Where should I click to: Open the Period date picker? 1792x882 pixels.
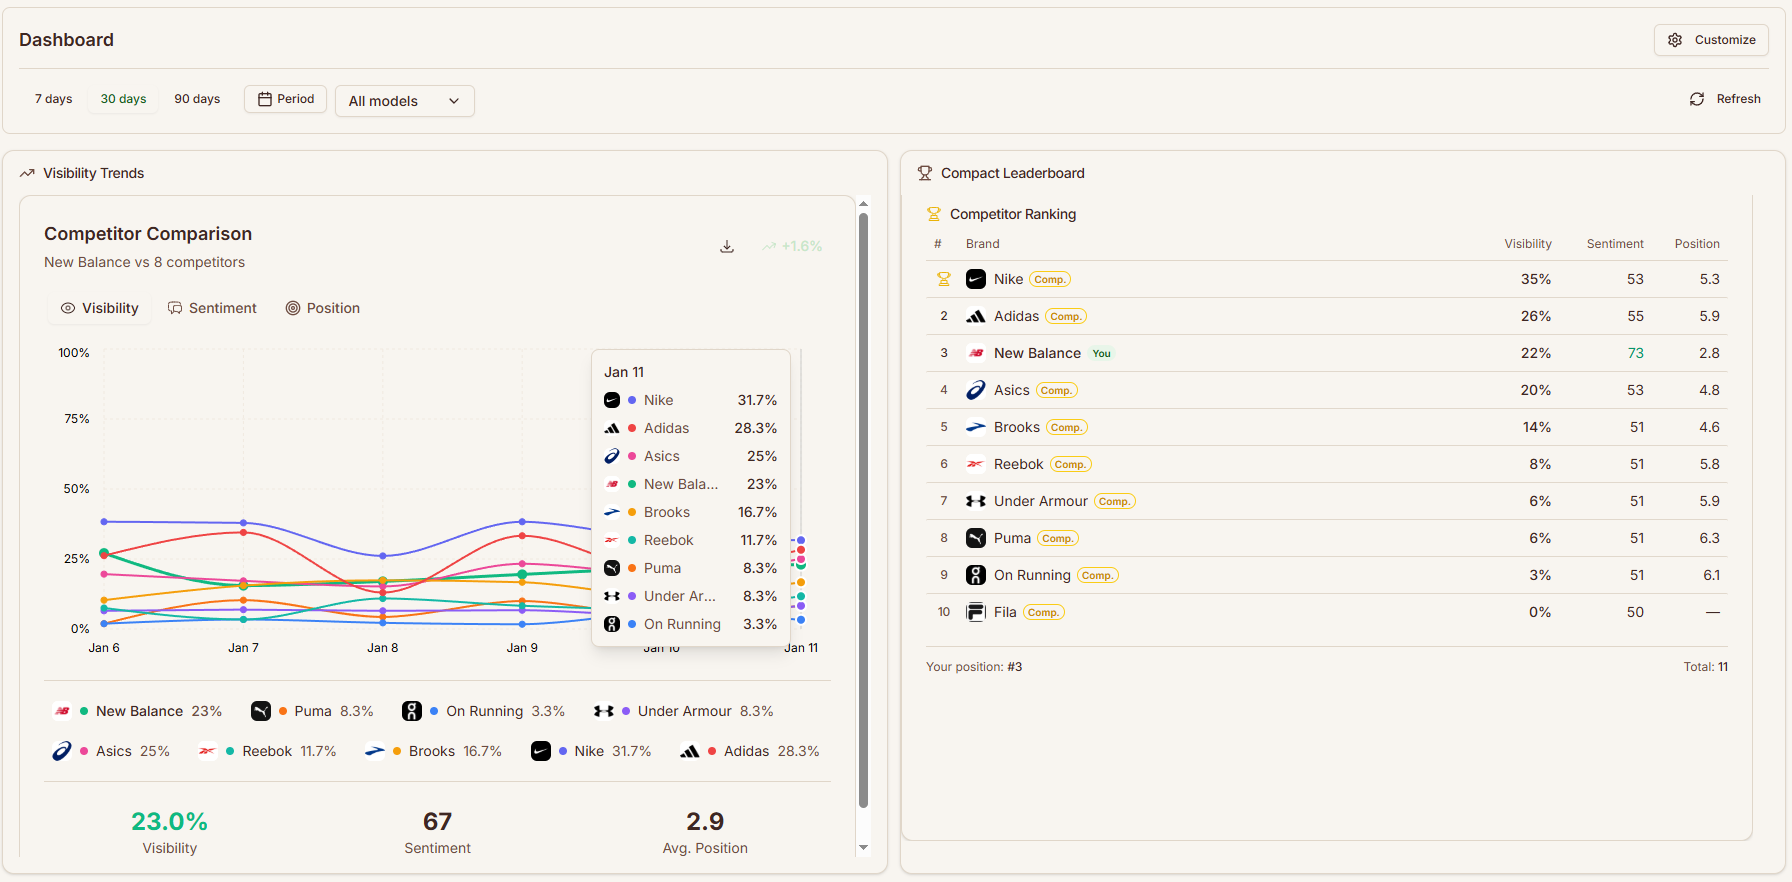286,99
